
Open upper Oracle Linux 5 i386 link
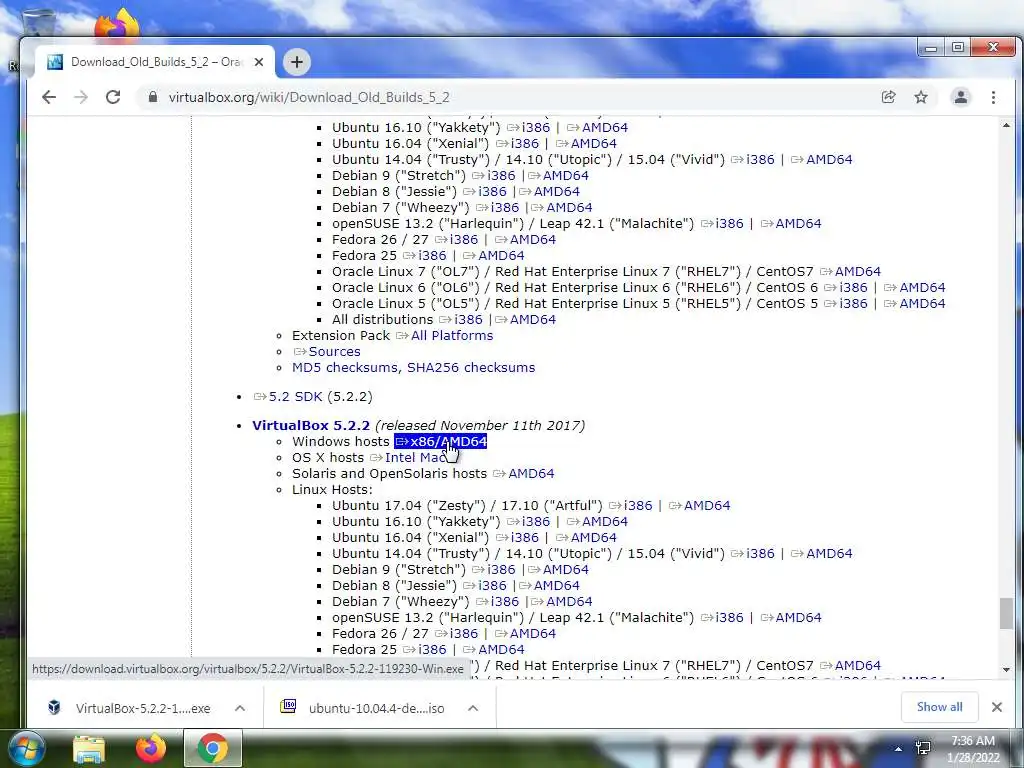pyautogui.click(x=846, y=304)
